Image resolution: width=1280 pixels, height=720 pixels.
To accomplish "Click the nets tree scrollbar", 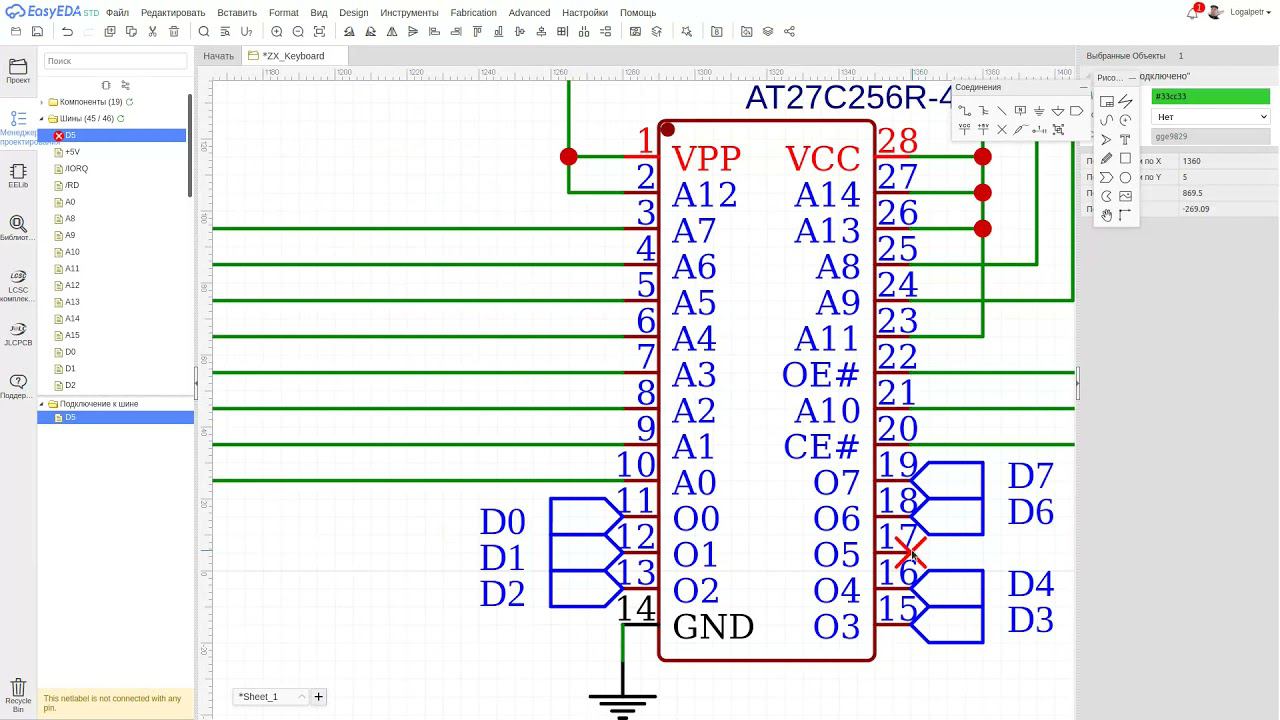I will point(190,147).
